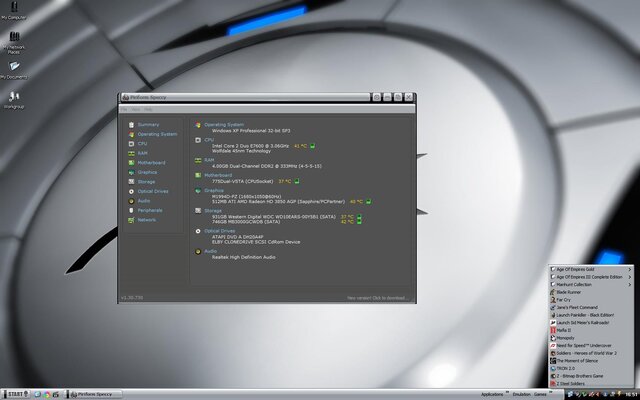Click the CPU temperature indicator icon
The image size is (640, 400).
313,146
